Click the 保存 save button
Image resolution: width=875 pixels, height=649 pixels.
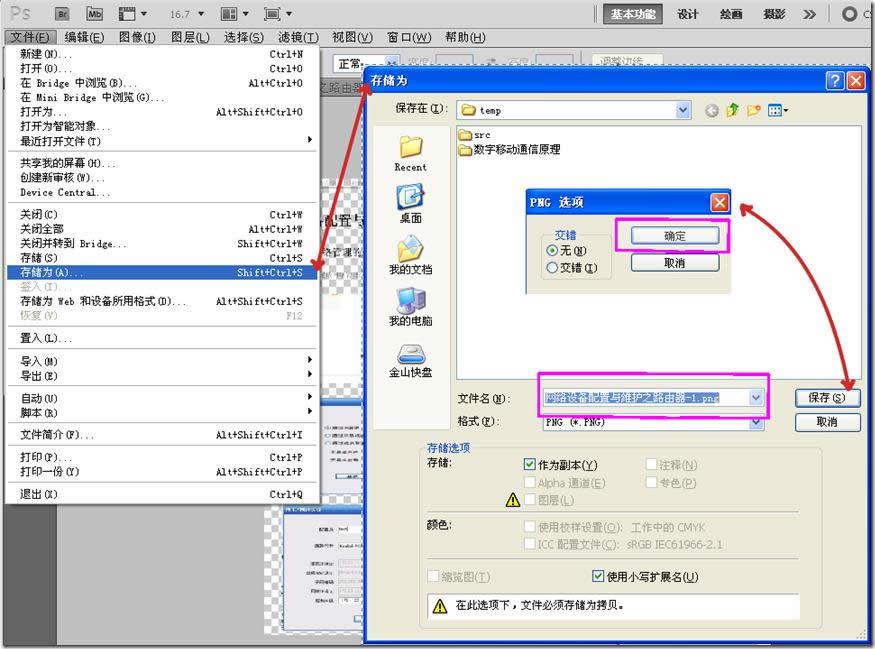(x=827, y=397)
